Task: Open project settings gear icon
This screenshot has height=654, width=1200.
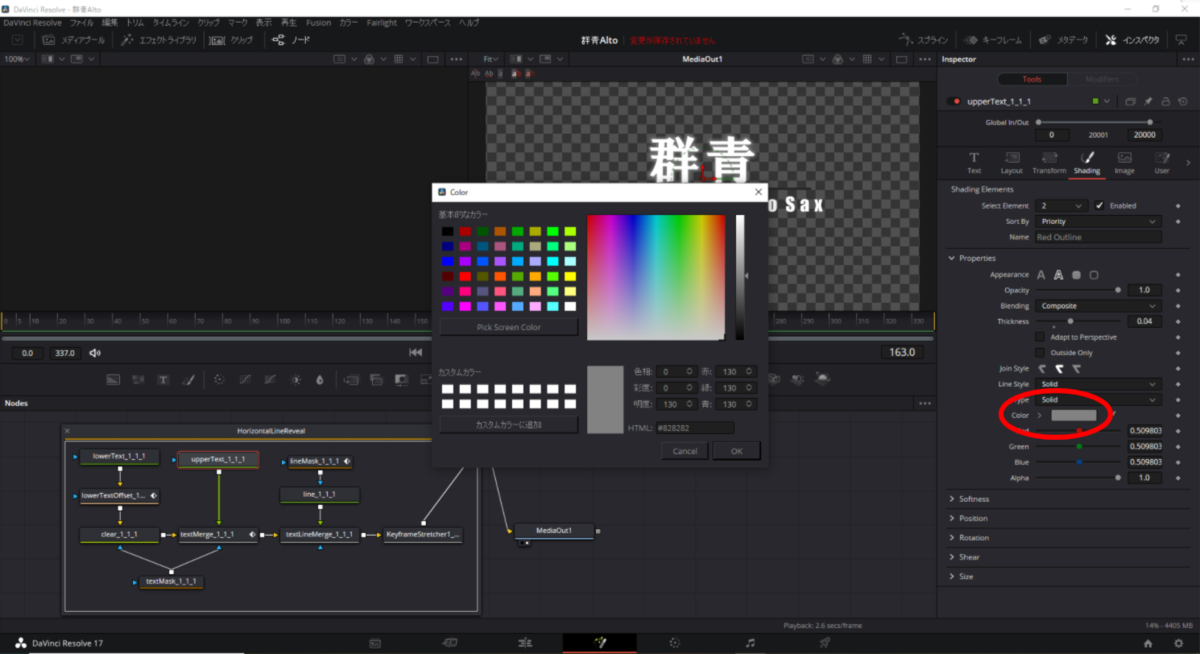Action: 1177,643
